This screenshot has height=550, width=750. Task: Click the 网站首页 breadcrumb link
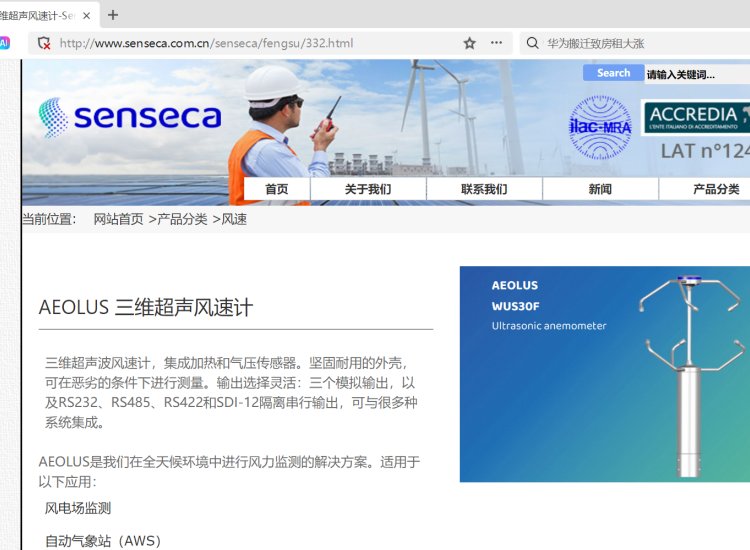(118, 219)
